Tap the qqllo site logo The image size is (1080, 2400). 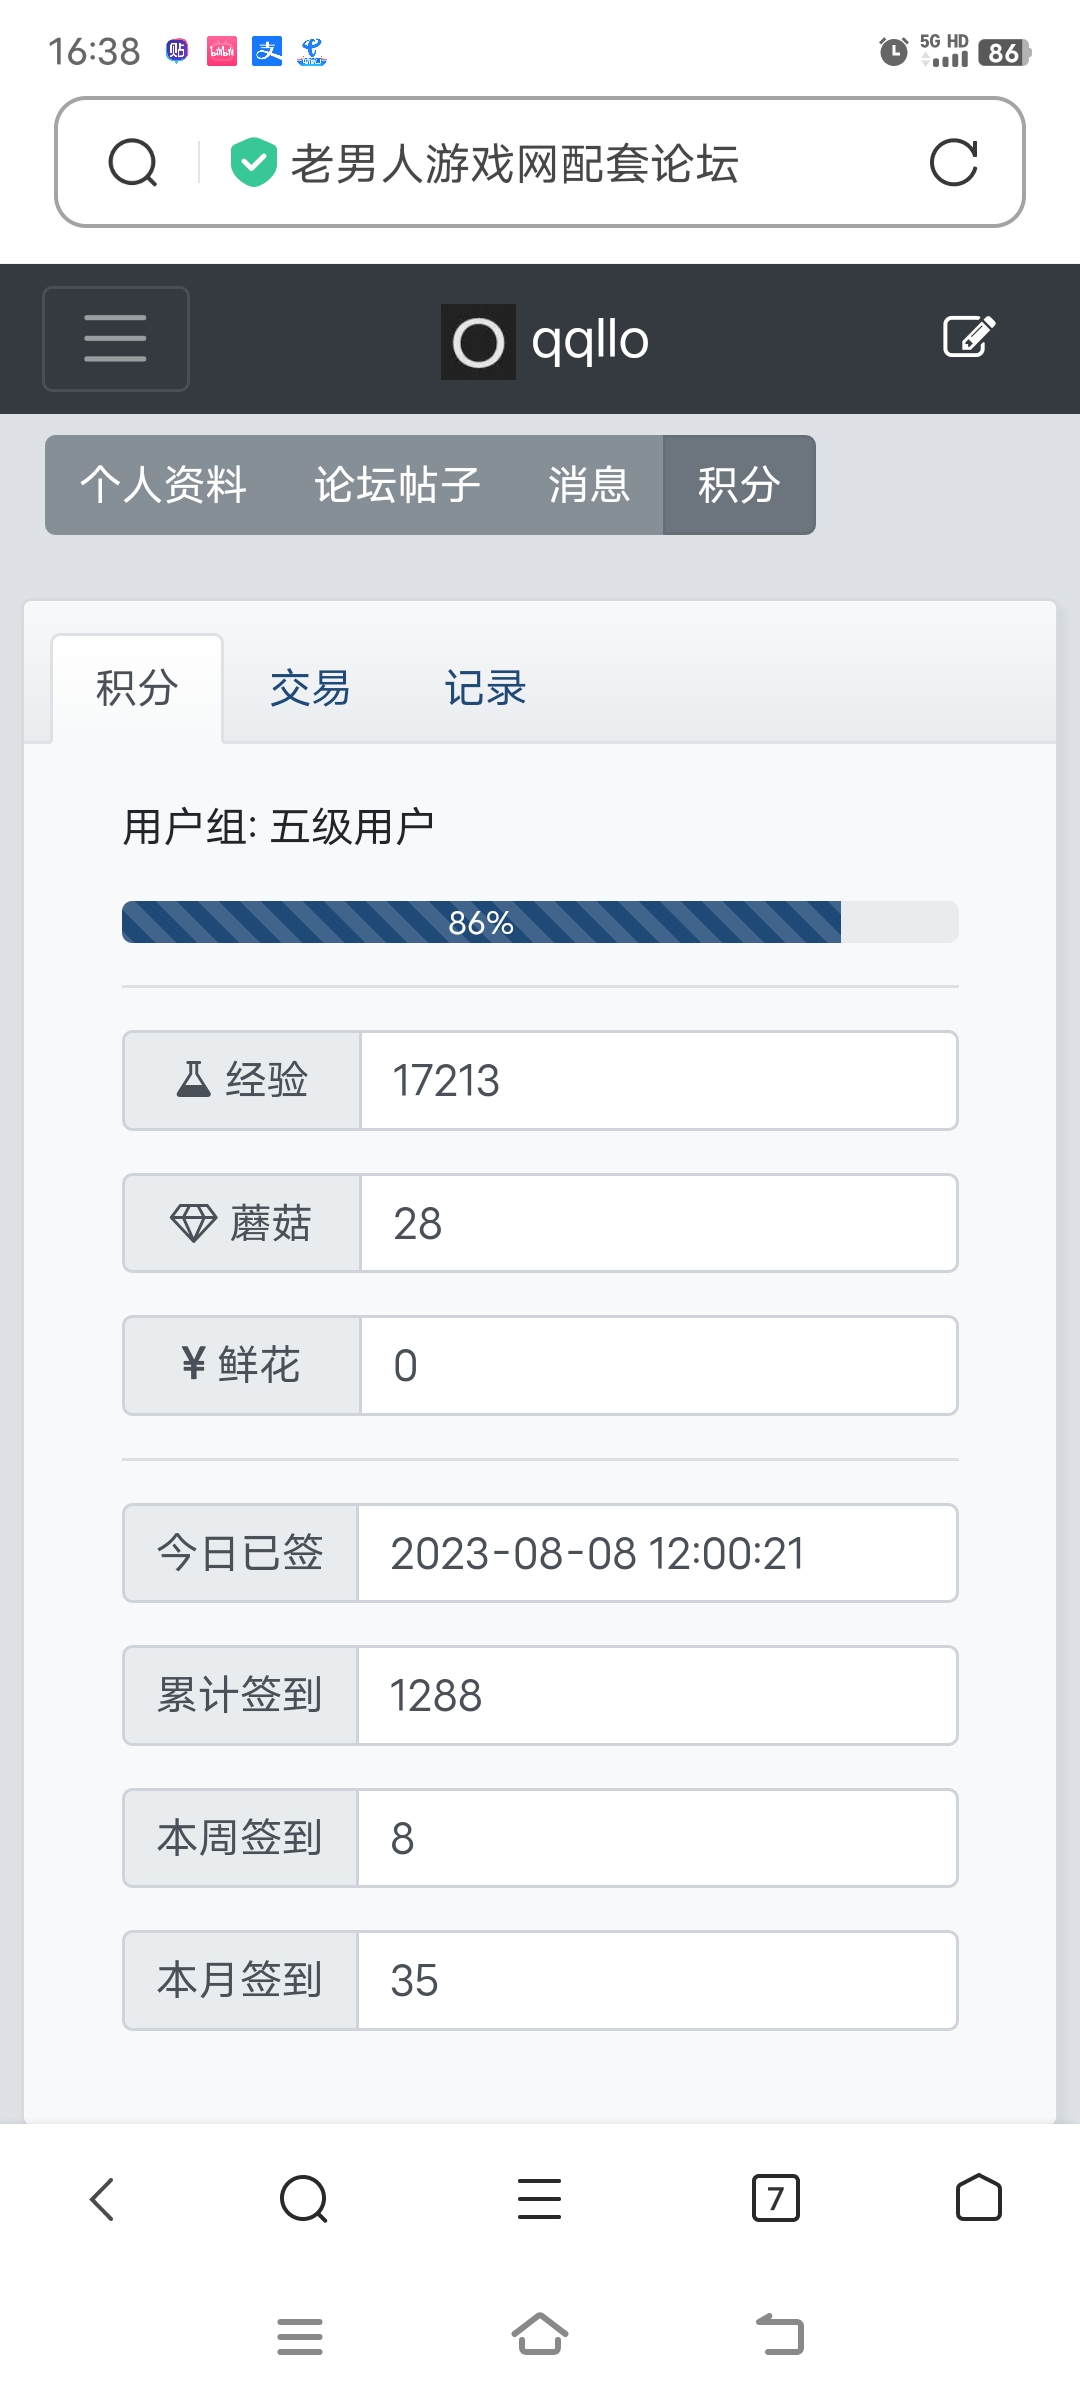546,341
